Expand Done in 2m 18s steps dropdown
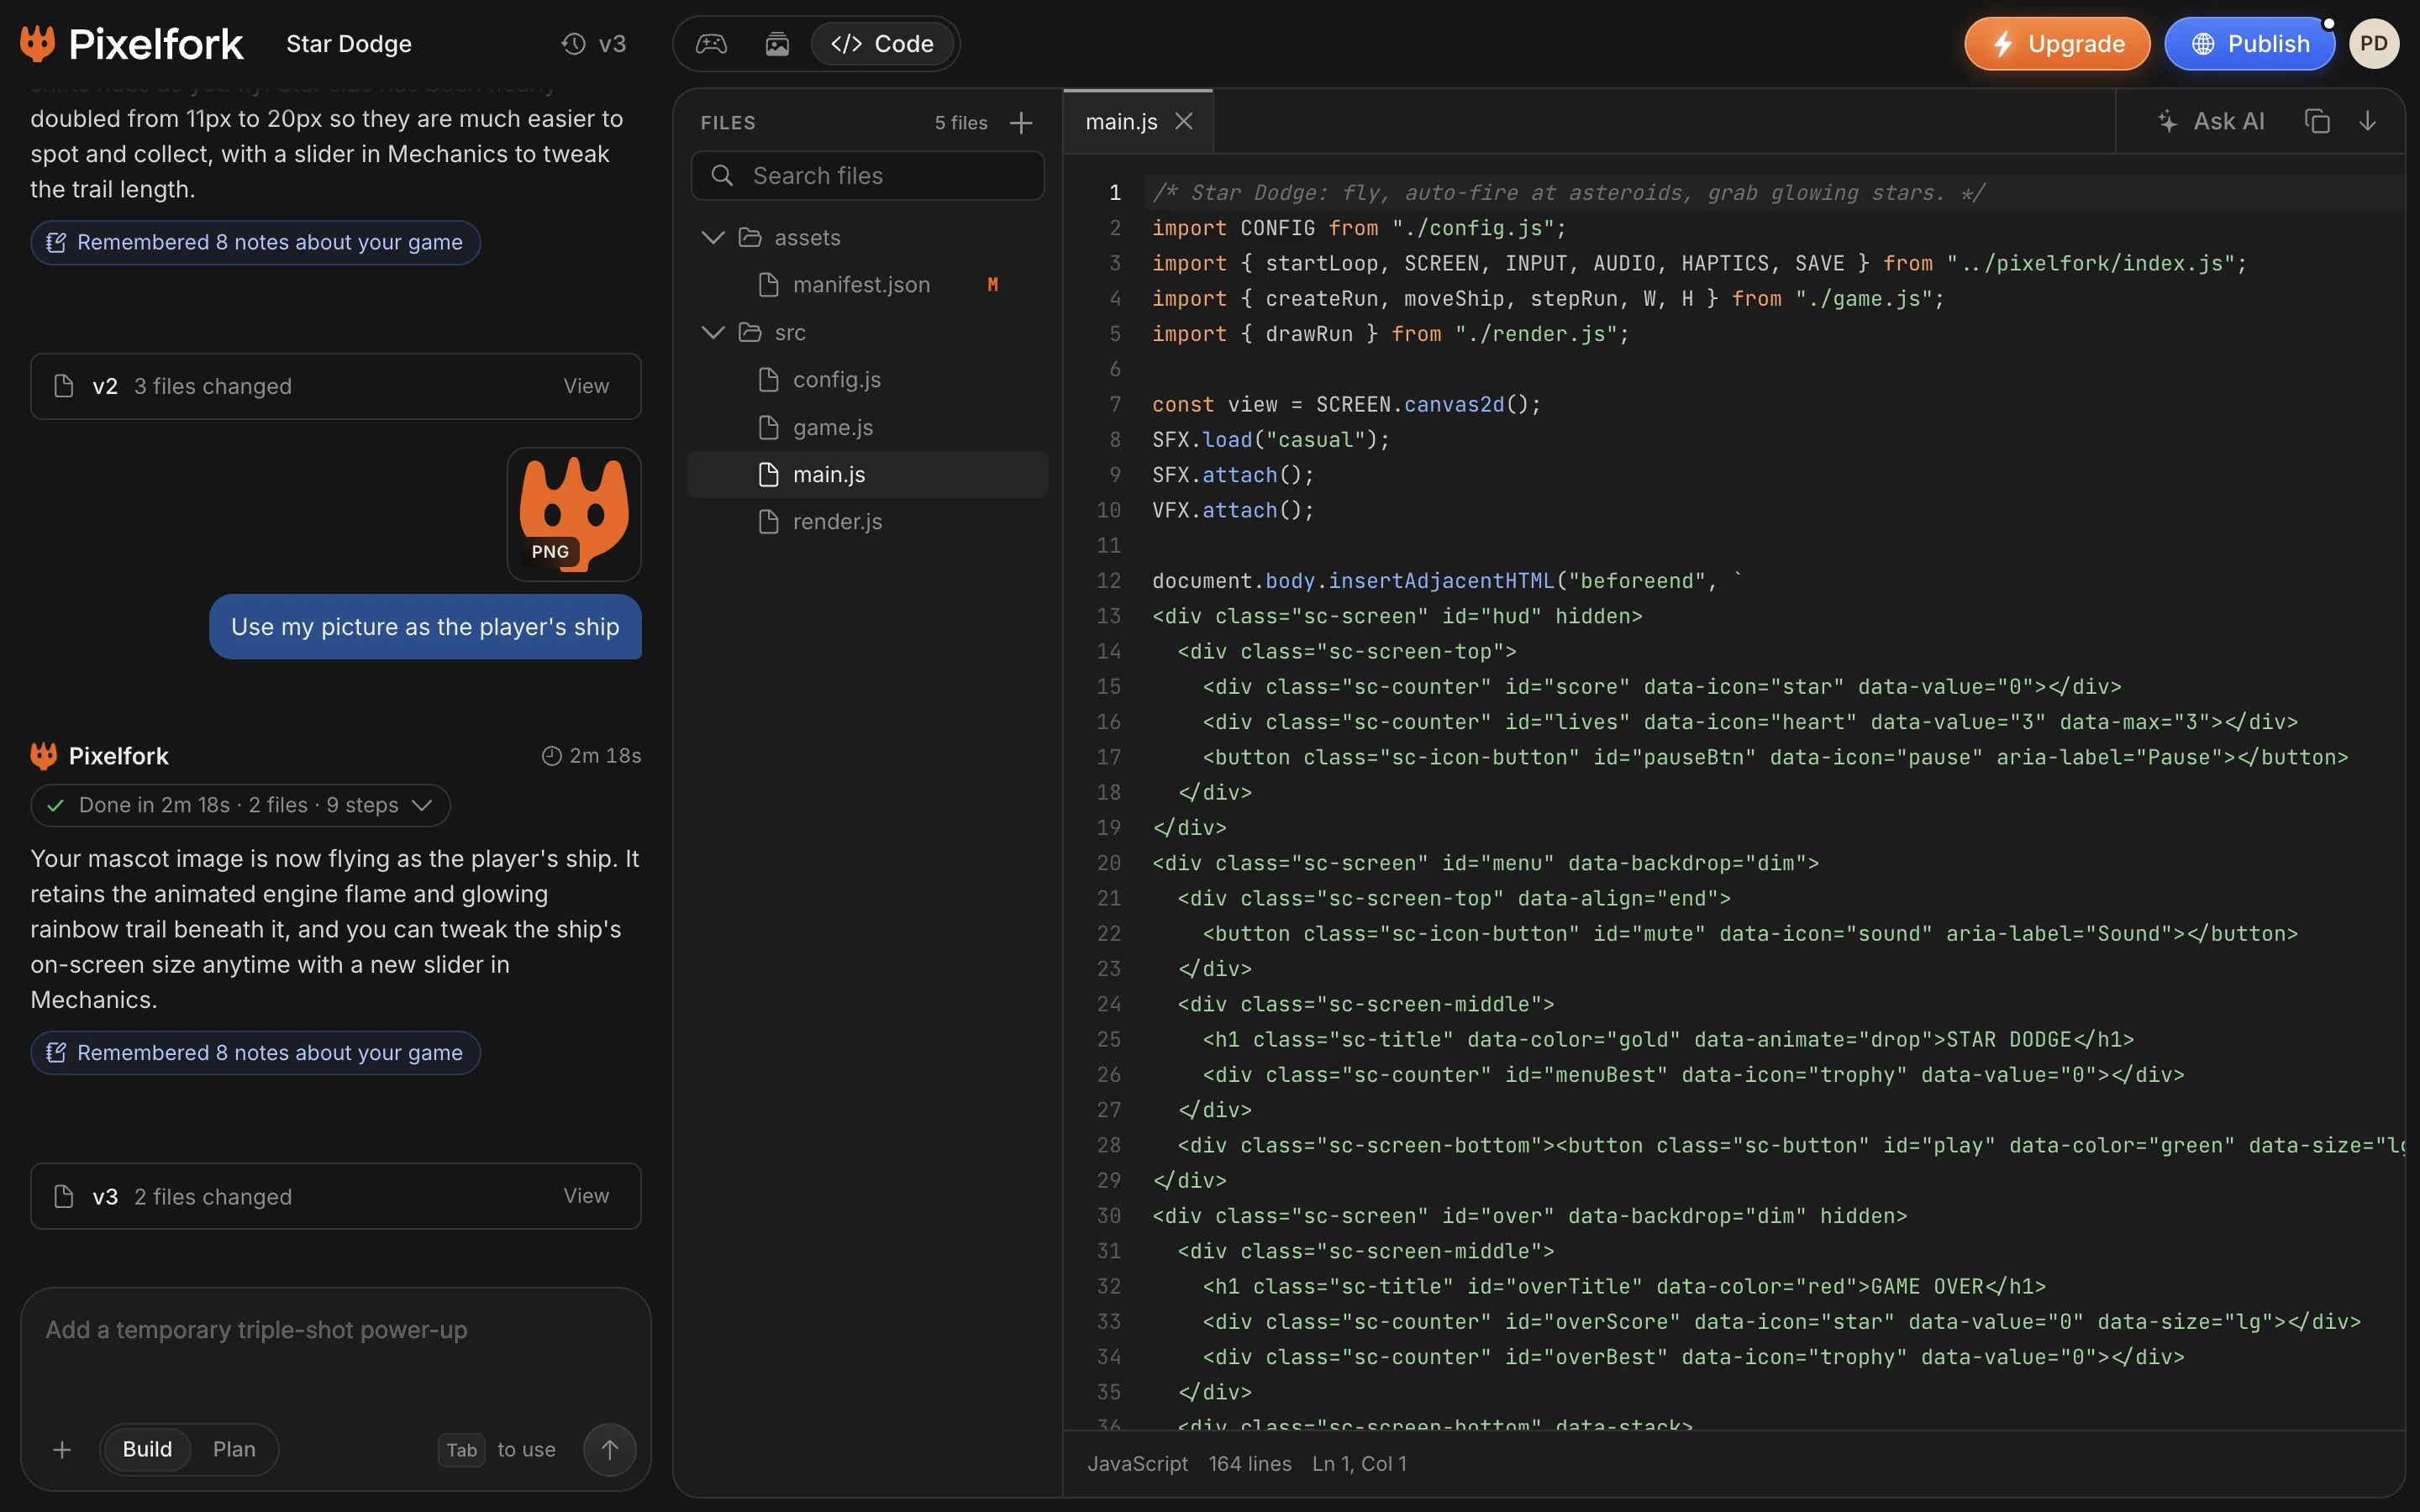The height and width of the screenshot is (1512, 2420). 240,805
